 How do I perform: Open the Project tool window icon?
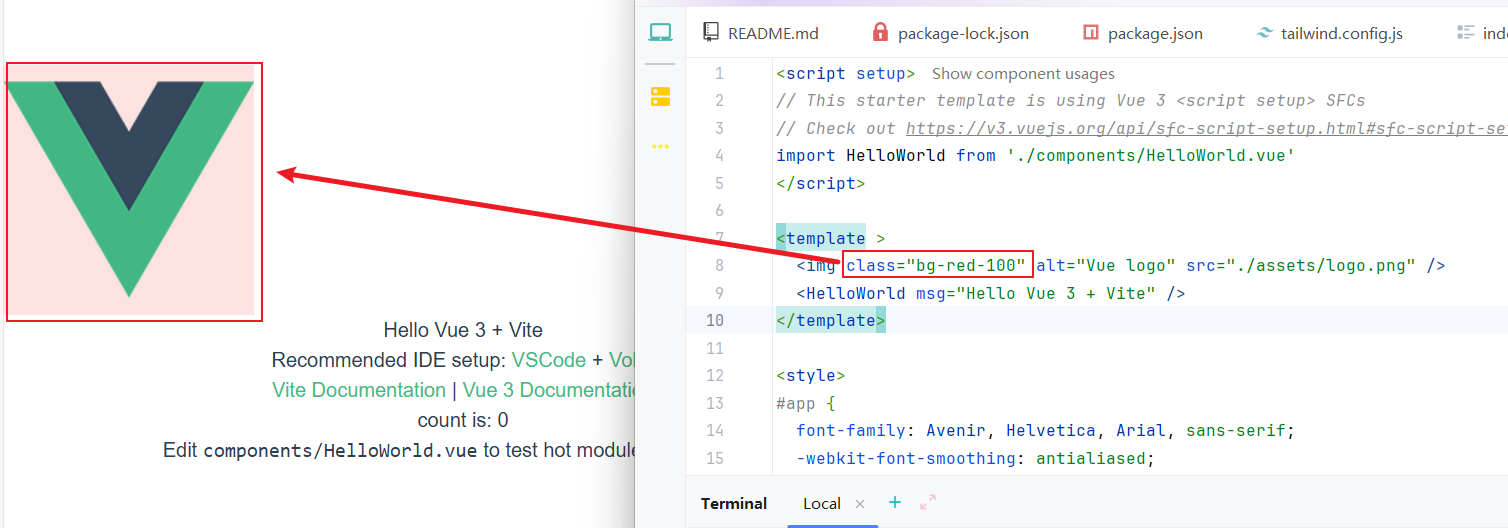click(x=660, y=33)
